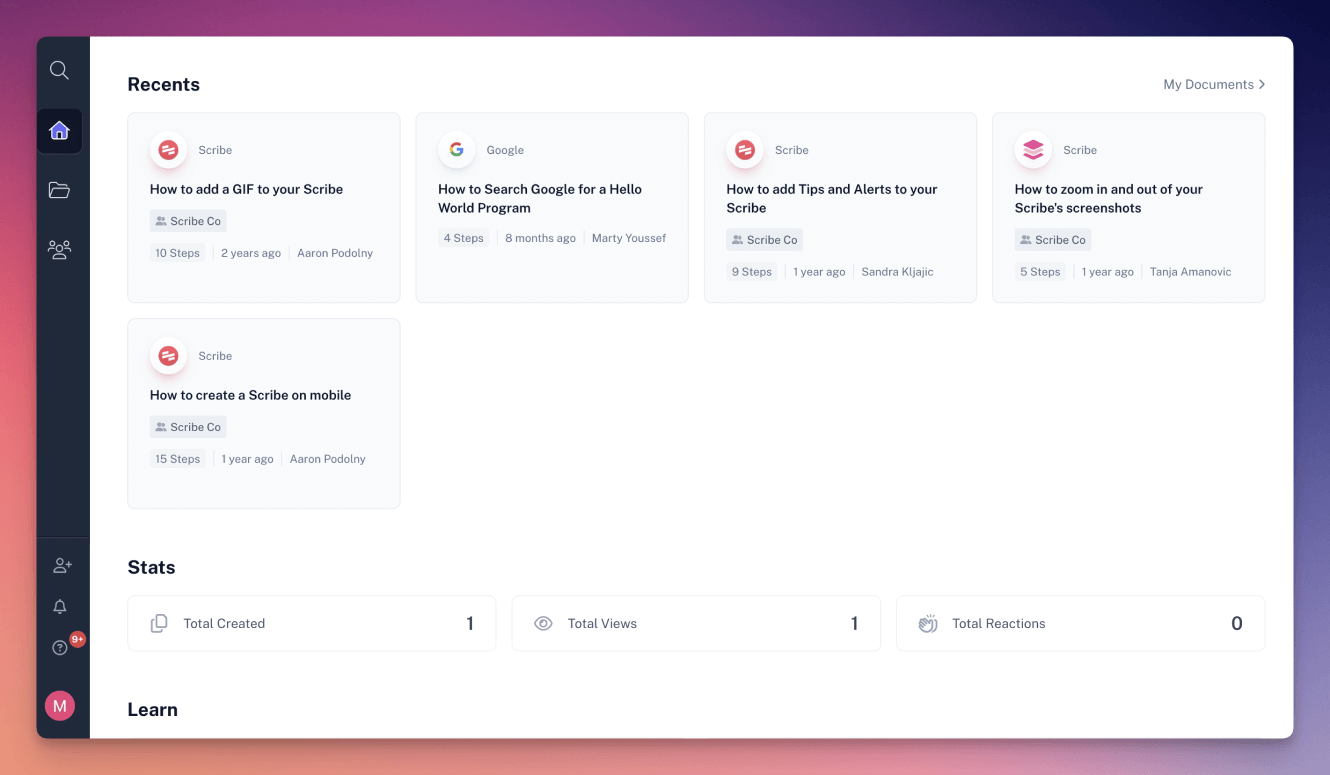Click the 9+ notification badge
Screen dimensions: 1330x775
click(78, 638)
